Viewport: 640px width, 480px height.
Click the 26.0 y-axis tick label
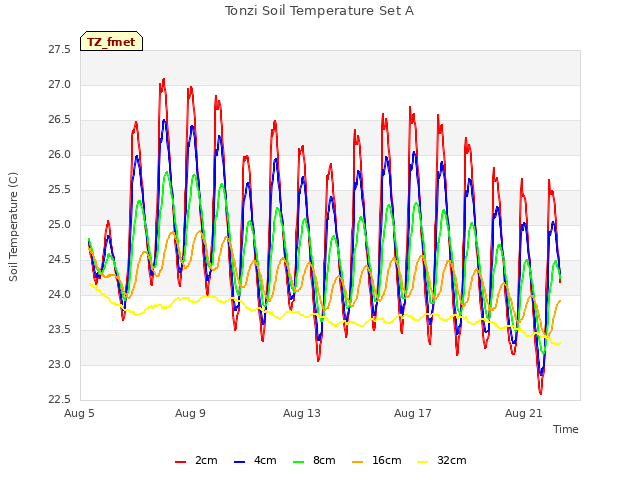coord(59,155)
